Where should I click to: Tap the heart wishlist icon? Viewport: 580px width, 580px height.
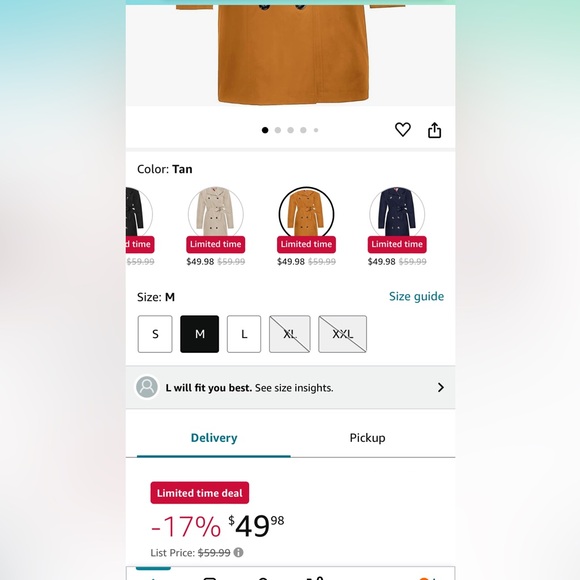tap(402, 130)
